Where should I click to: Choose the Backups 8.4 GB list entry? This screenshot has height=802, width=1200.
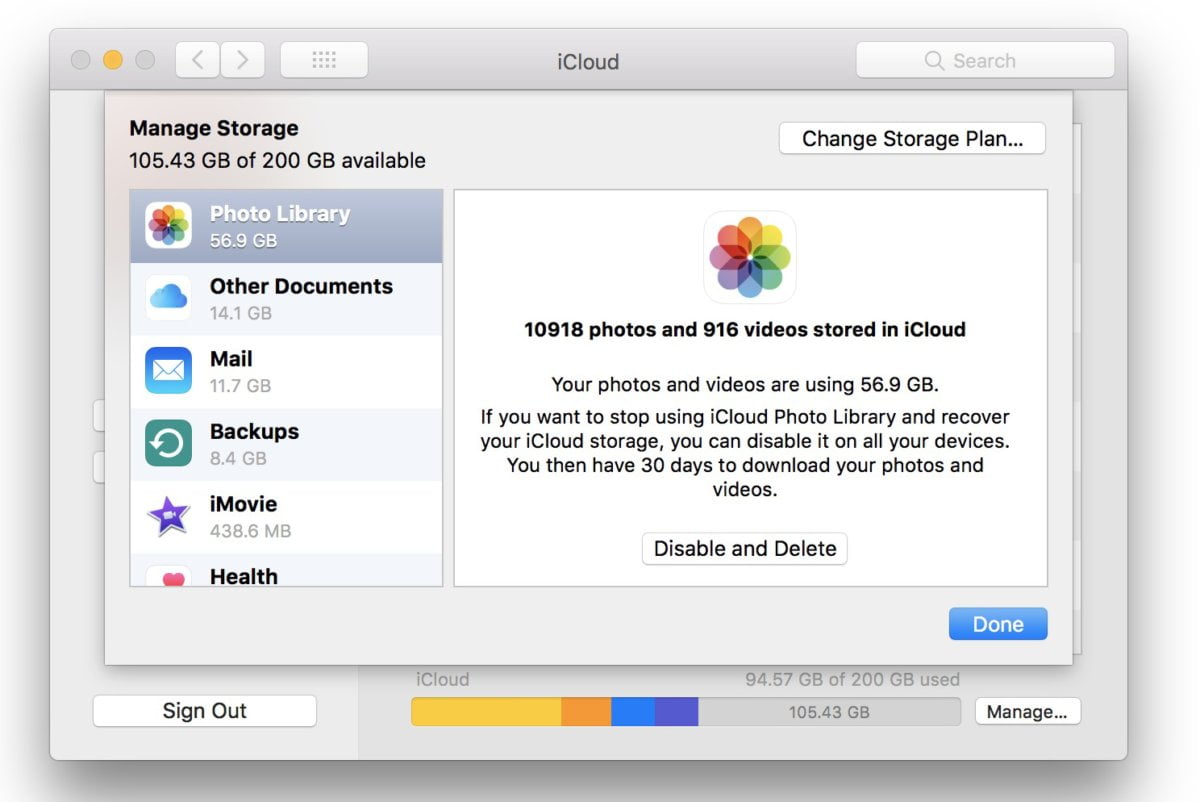[300, 444]
